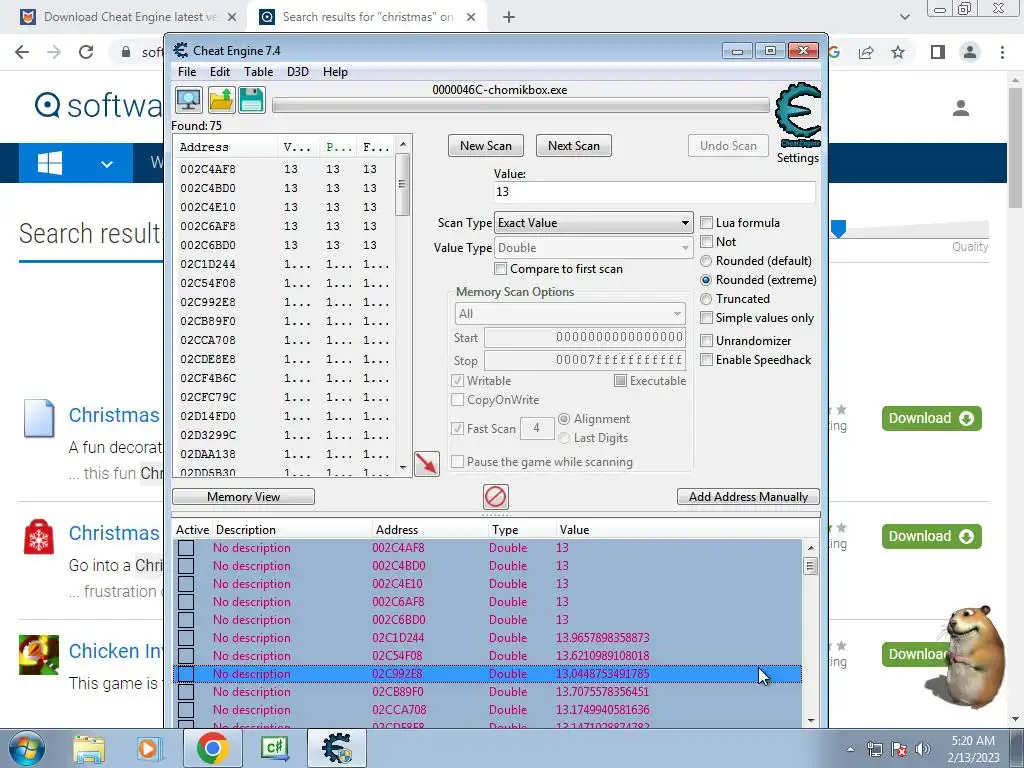Select found address row 02C1D244
The width and height of the screenshot is (1024, 768).
point(285,264)
